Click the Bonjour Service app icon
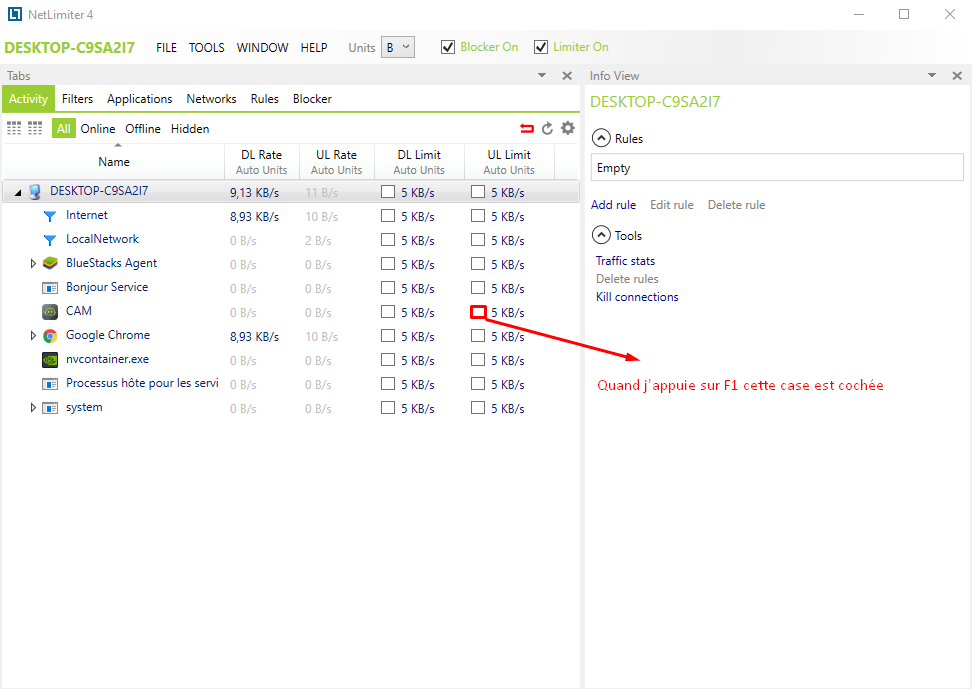The height and width of the screenshot is (689, 972). [50, 288]
